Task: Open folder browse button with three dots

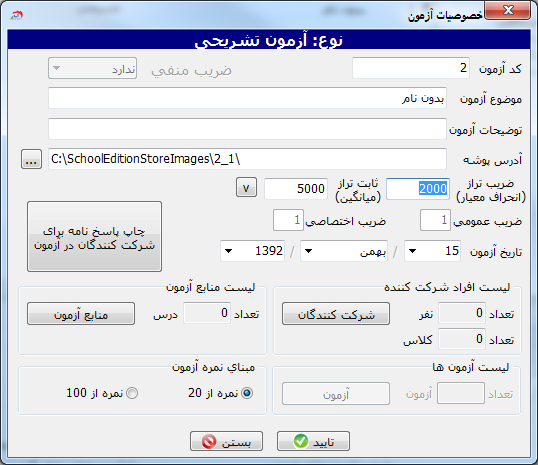Action: tap(31, 159)
